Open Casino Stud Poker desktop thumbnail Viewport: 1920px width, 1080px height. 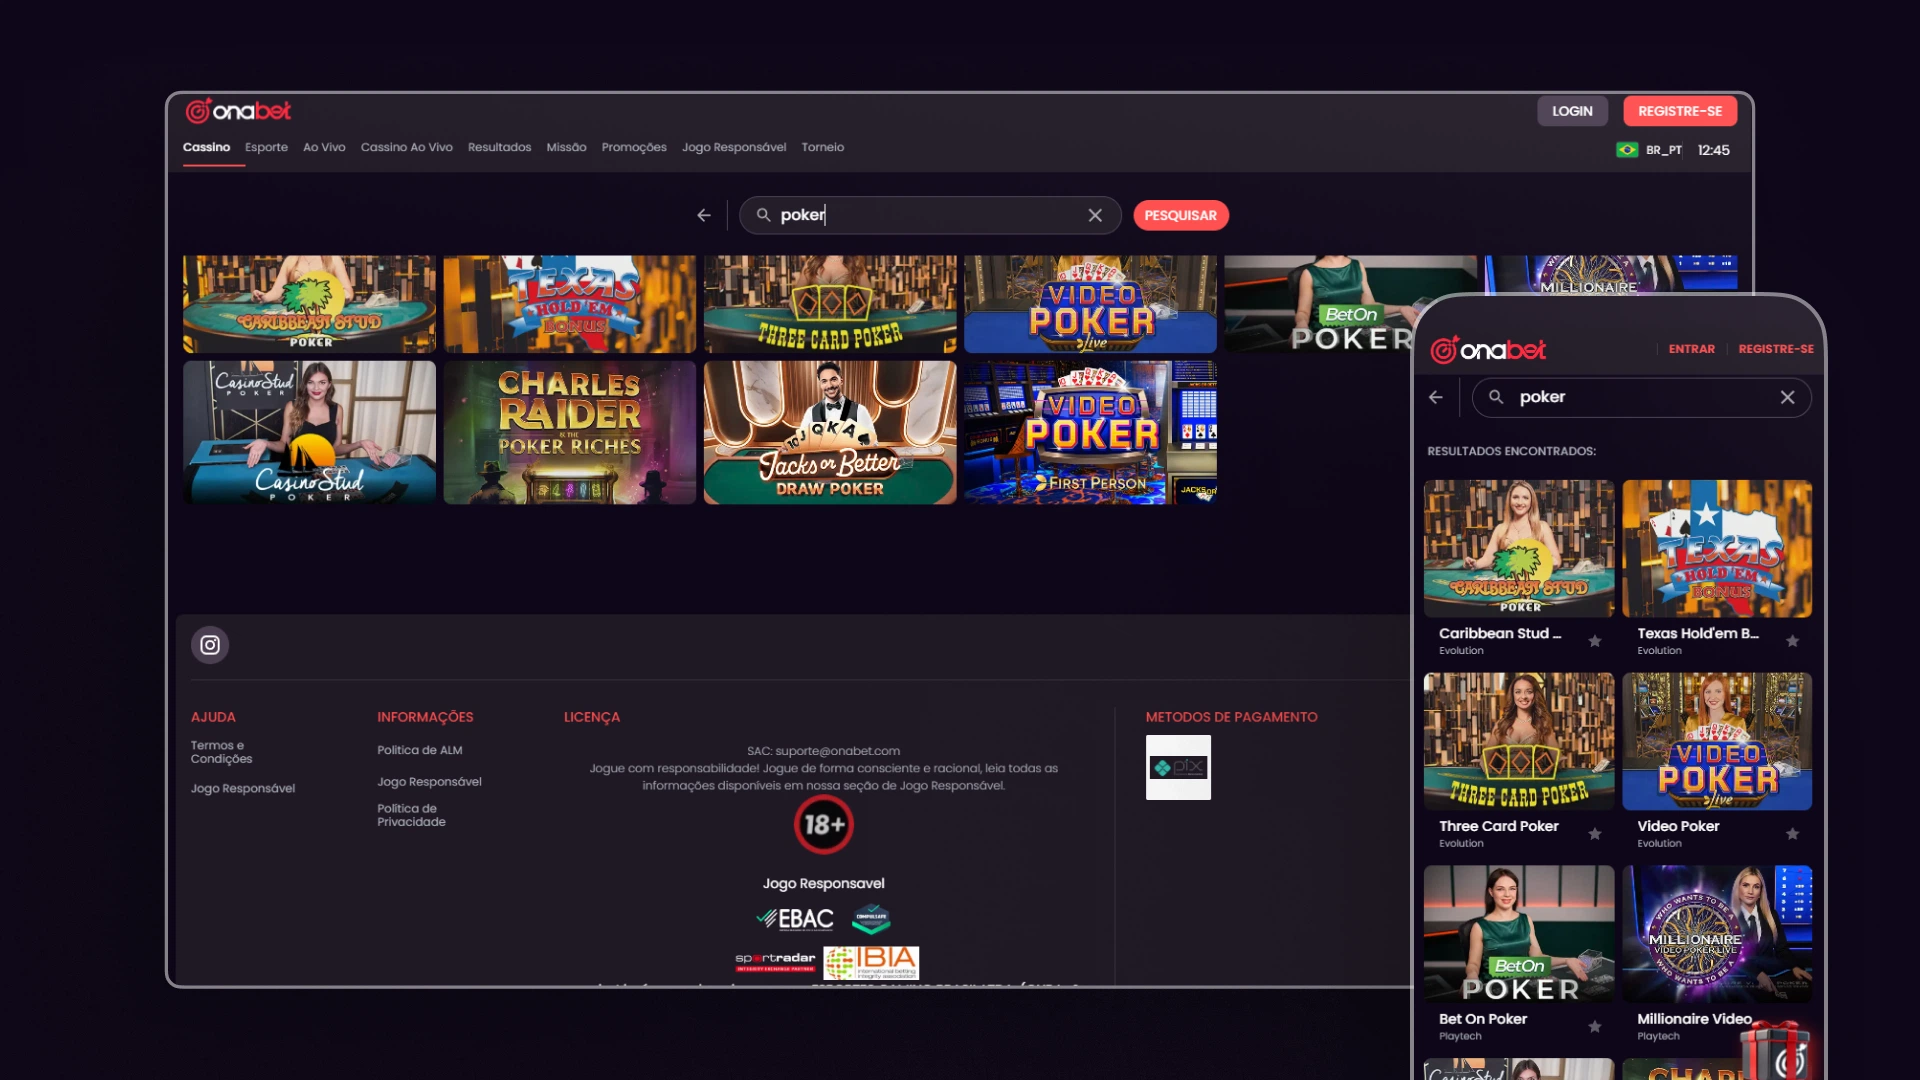click(x=309, y=432)
